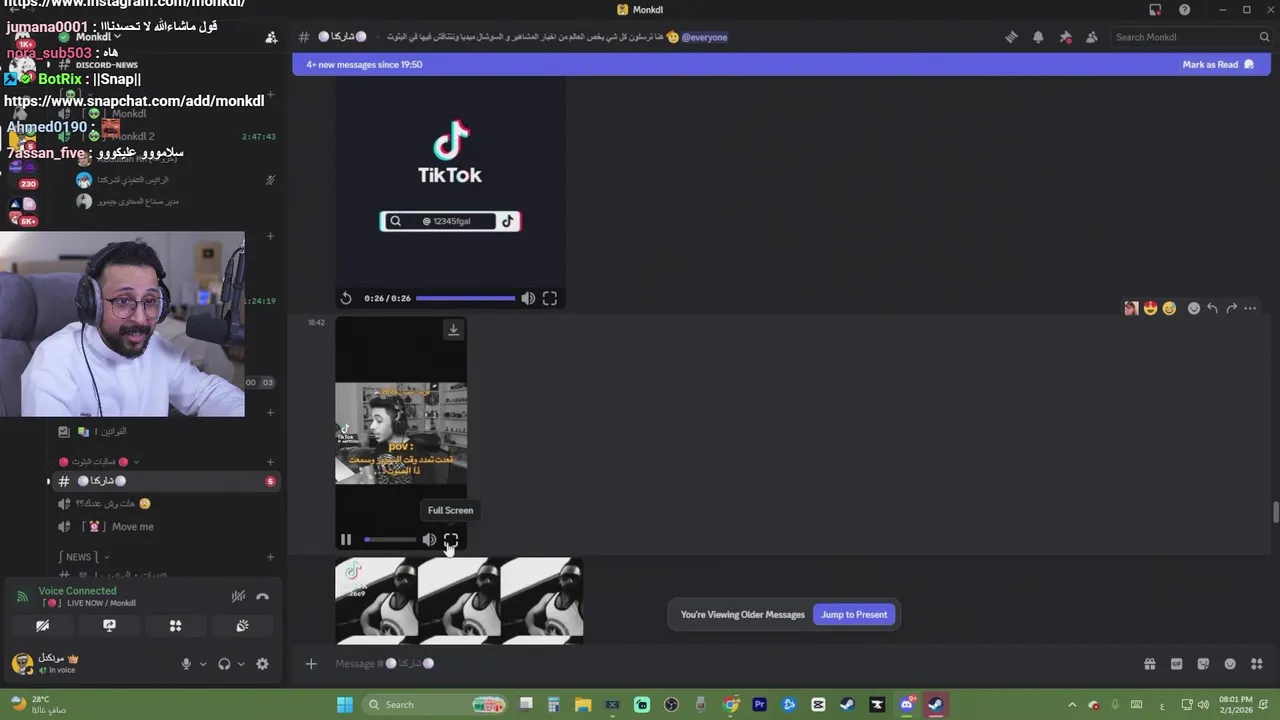
Task: Forward the hovered message
Action: point(1231,308)
